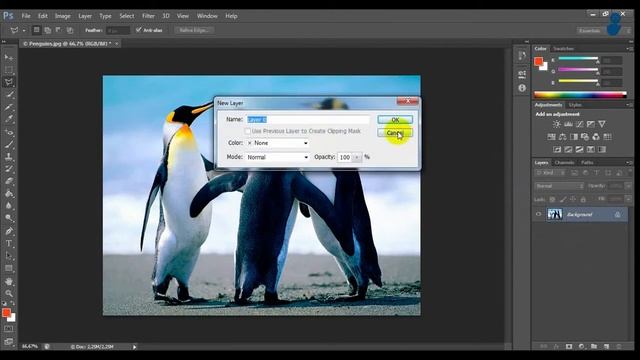Viewport: 640px width, 360px height.
Task: Add a Levels adjustment
Action: point(568,124)
